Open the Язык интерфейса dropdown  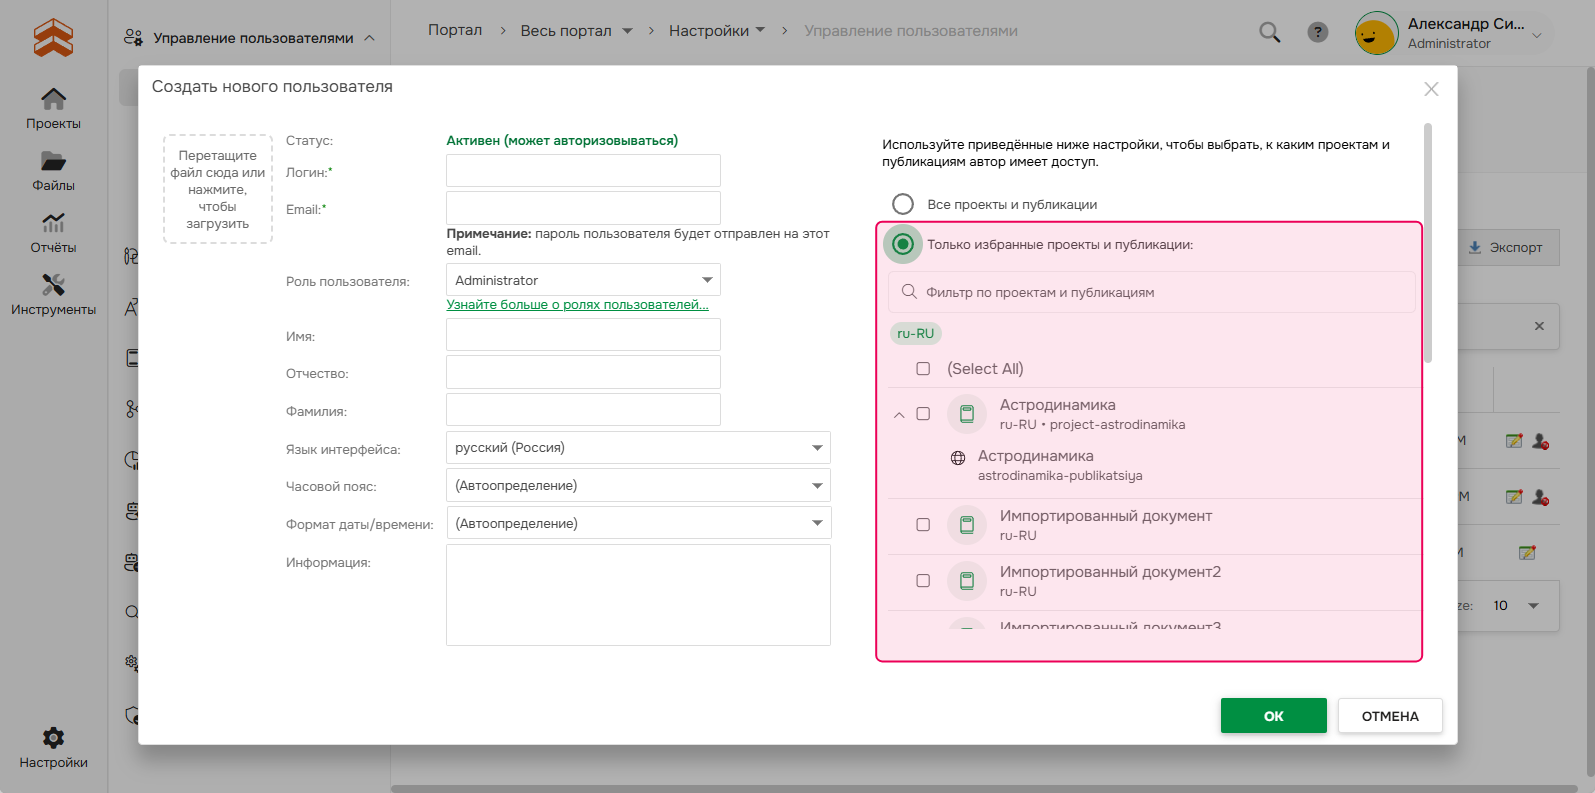[x=638, y=447]
